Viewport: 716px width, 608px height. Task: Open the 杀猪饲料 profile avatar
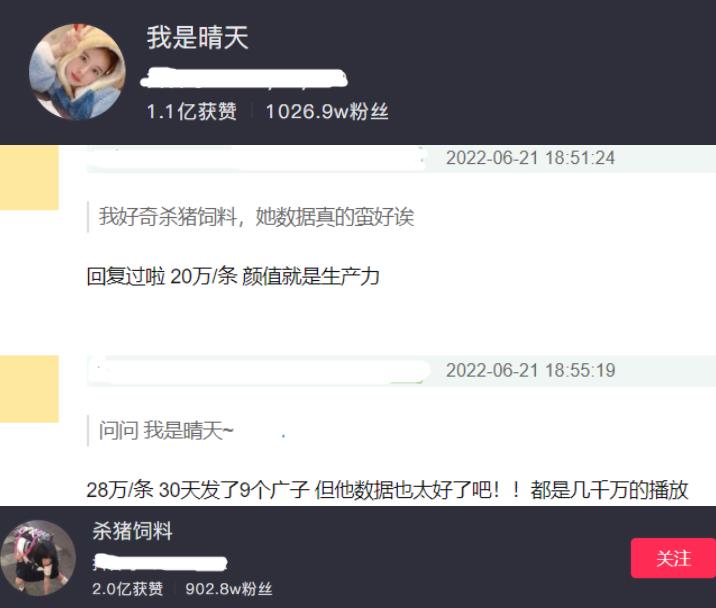pos(38,558)
